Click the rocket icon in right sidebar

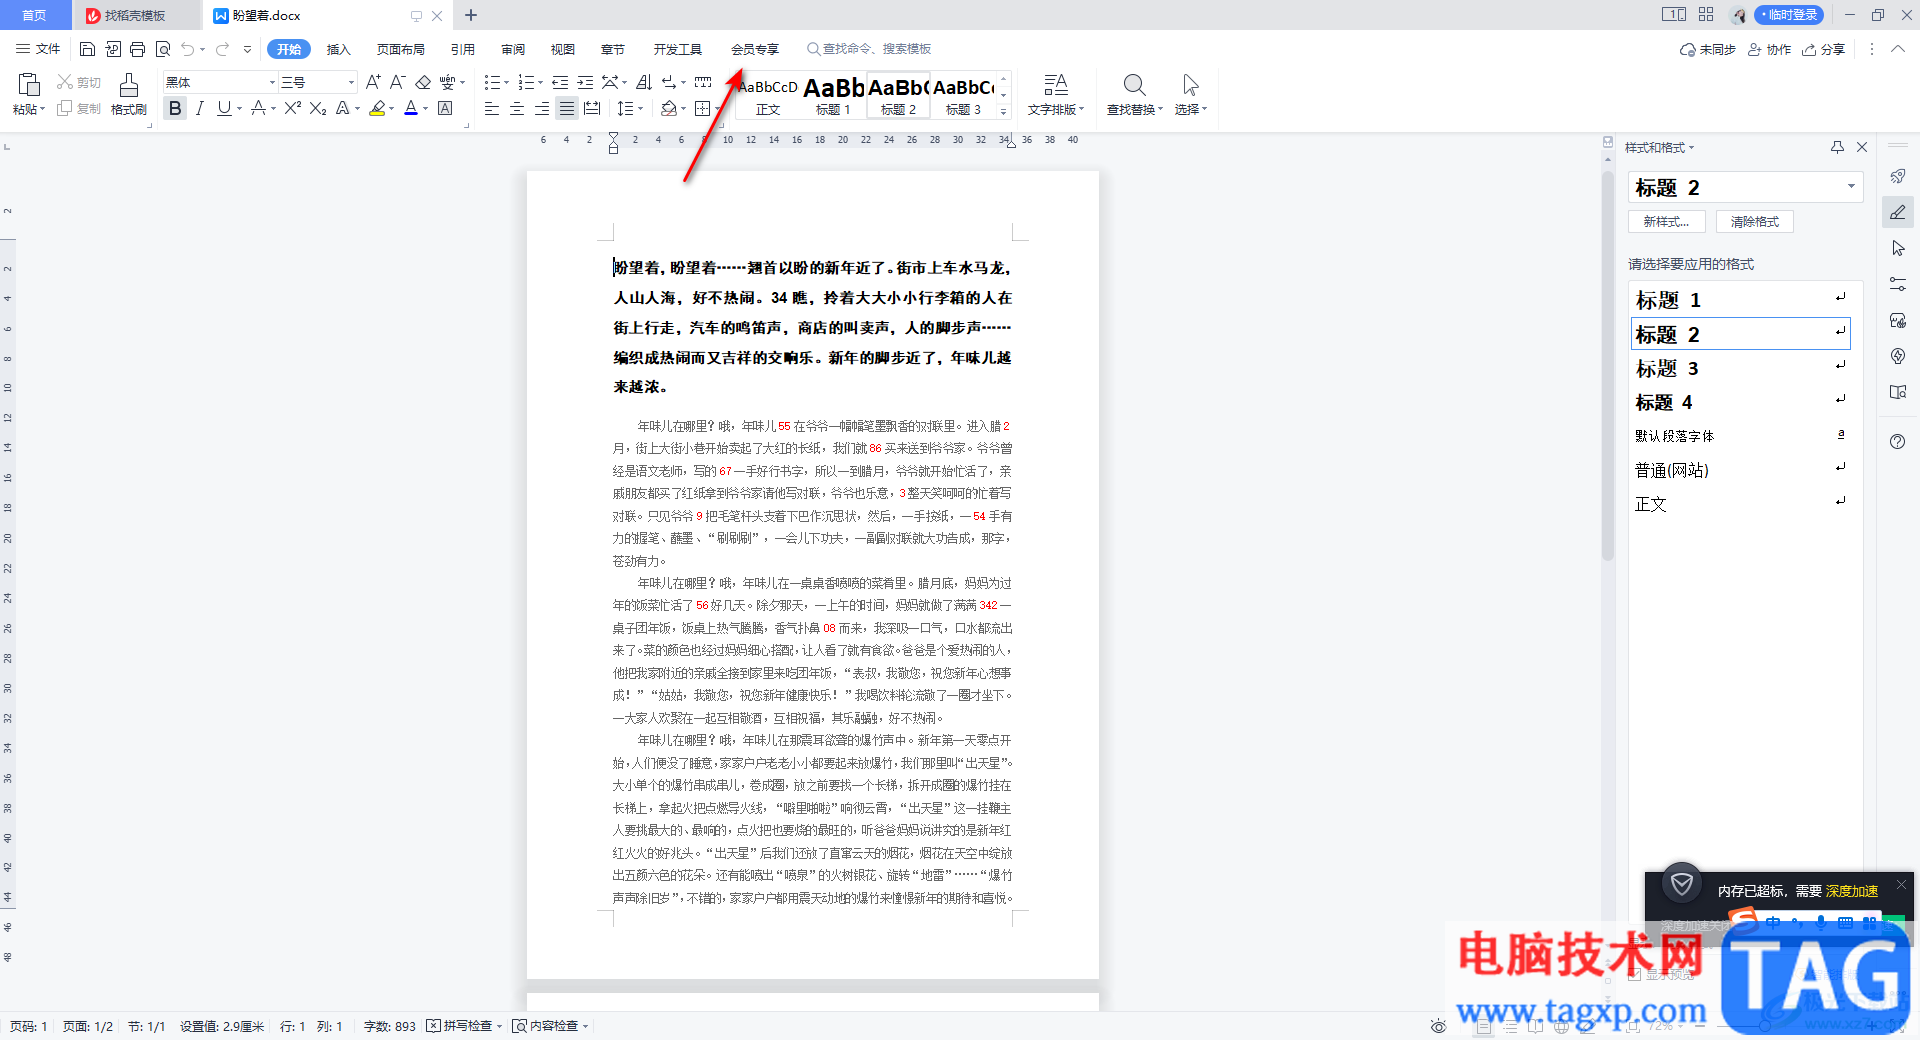tap(1898, 176)
